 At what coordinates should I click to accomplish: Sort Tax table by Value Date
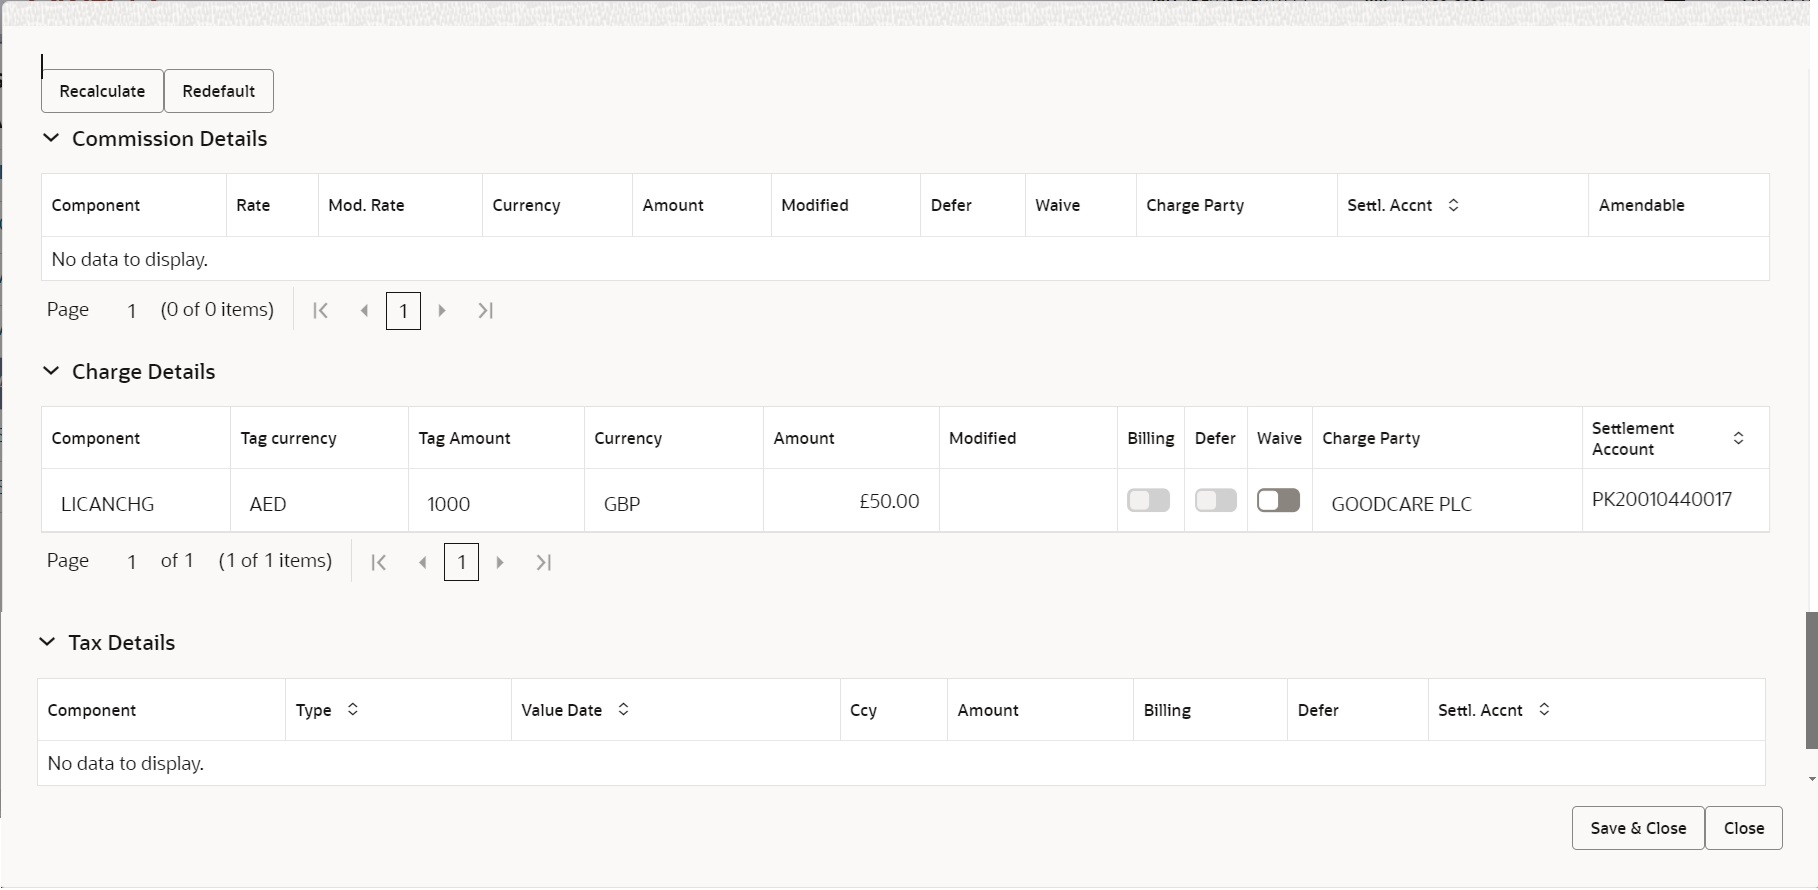tap(623, 709)
